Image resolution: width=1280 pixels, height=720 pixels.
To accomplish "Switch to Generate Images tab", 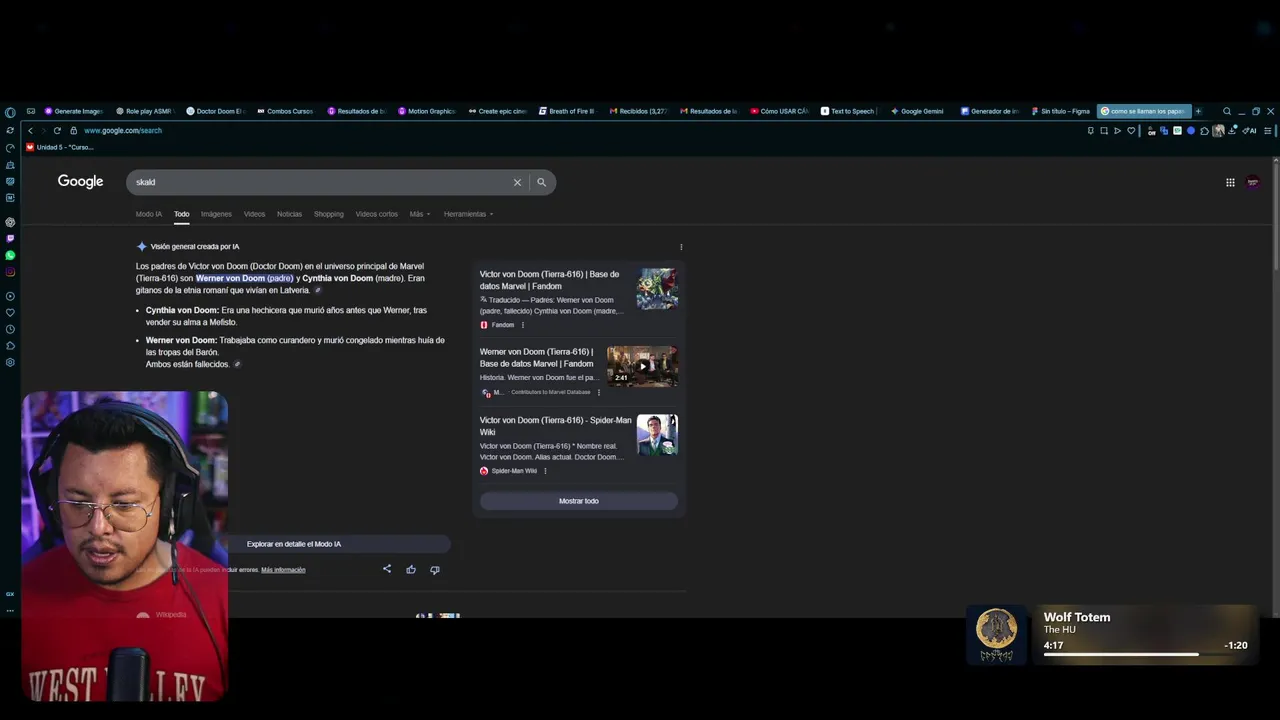I will coord(72,111).
